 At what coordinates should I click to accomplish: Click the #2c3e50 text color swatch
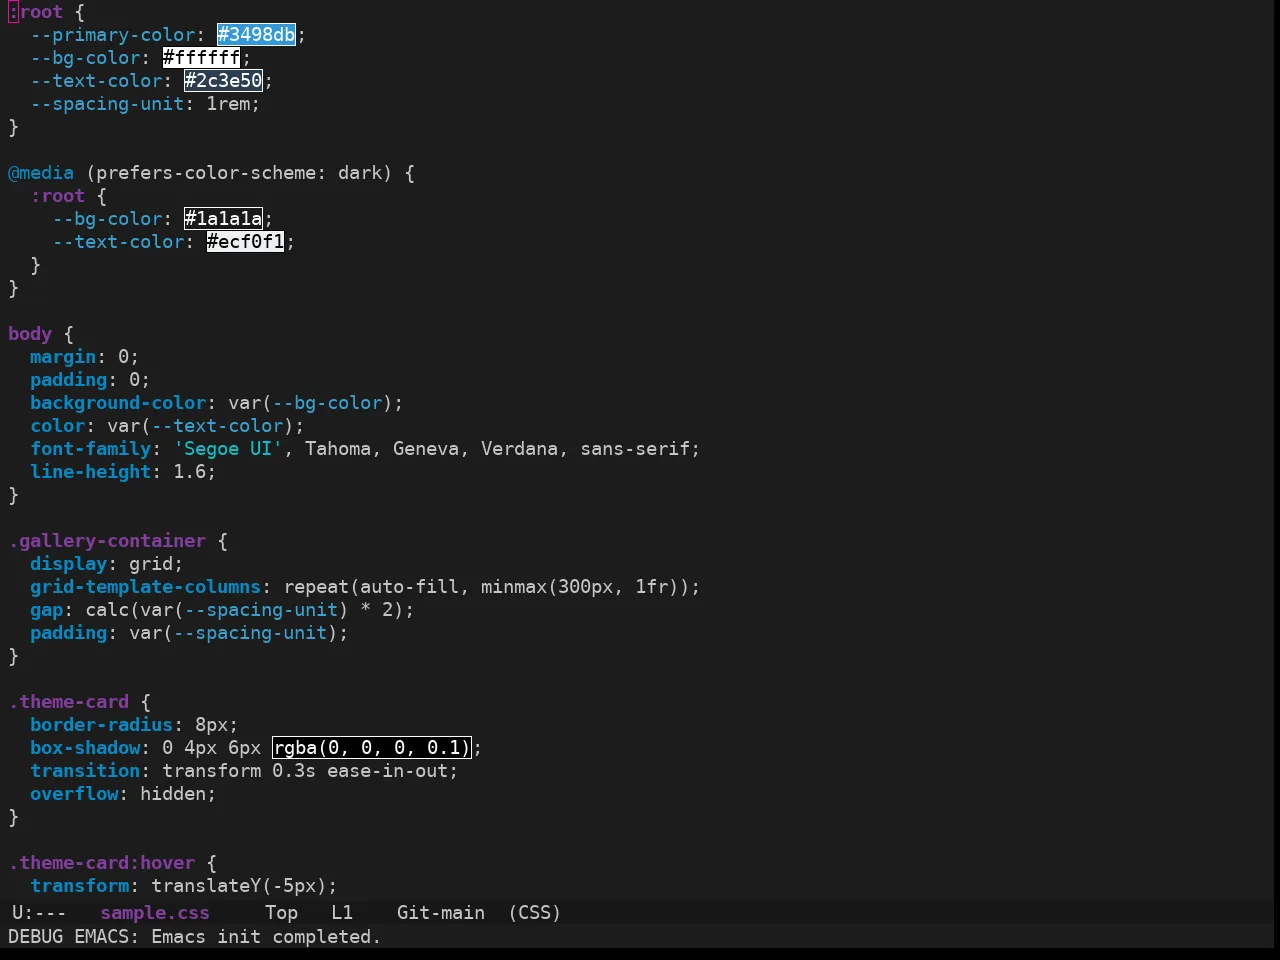(224, 81)
